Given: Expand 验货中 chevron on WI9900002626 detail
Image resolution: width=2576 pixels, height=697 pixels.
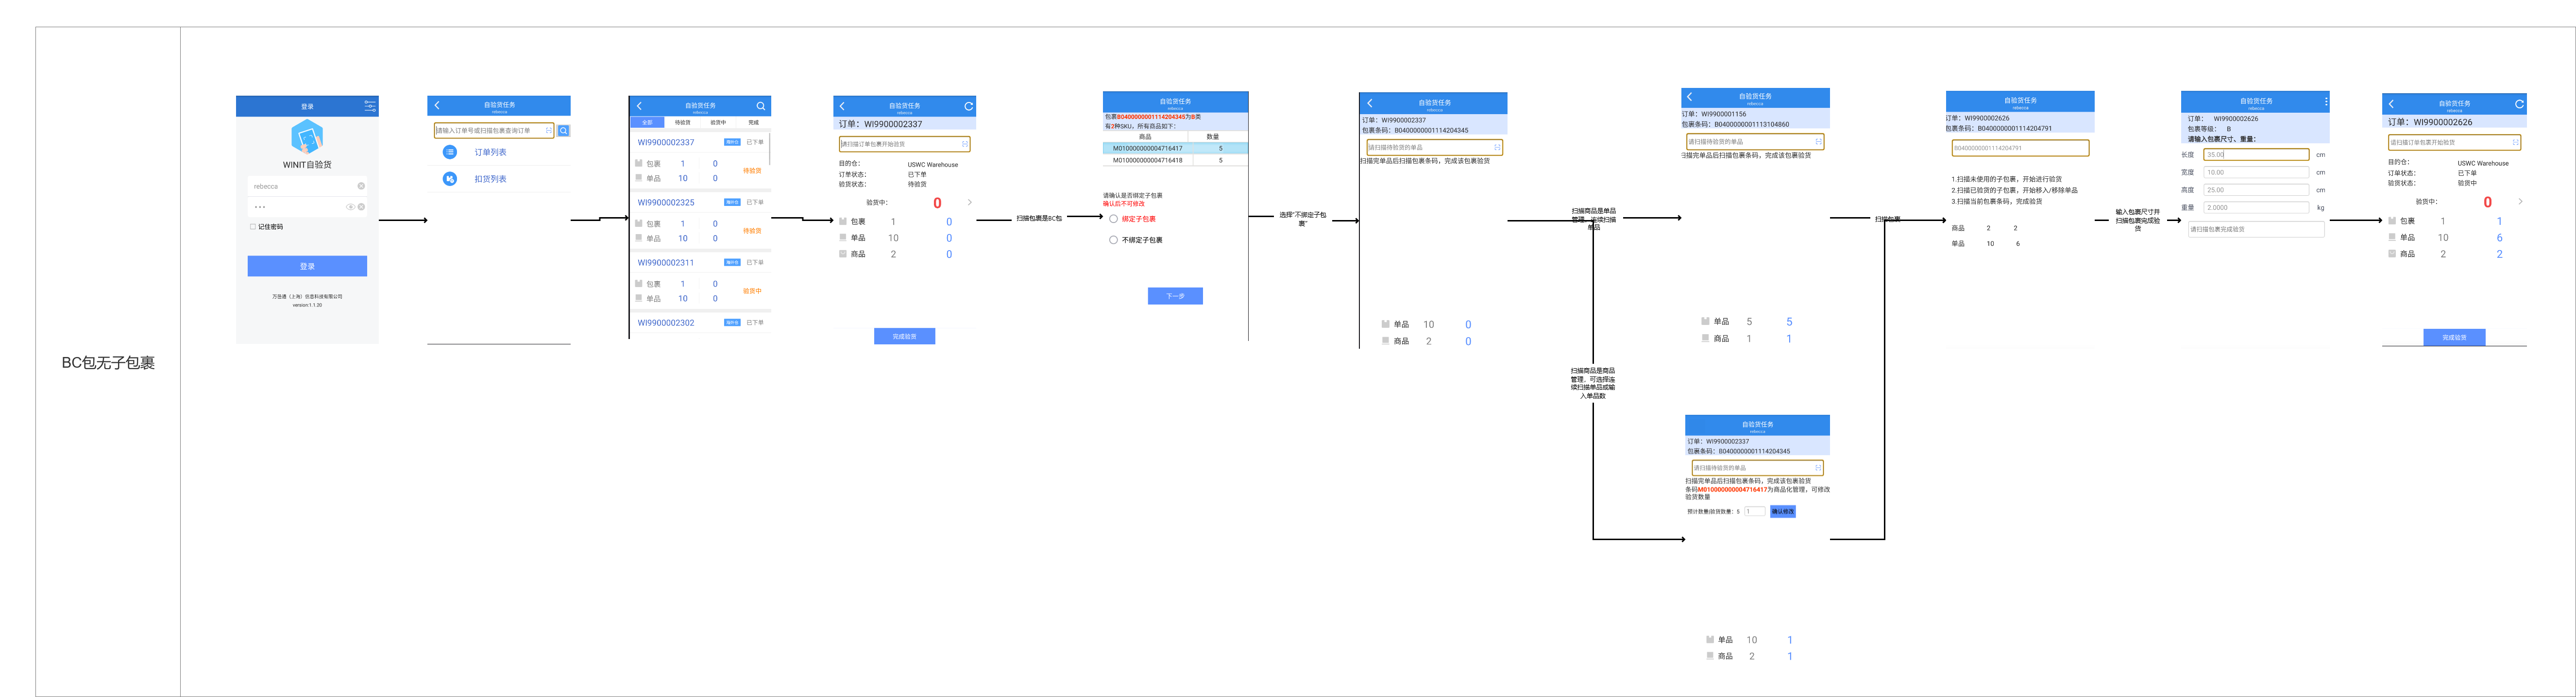Looking at the screenshot, I should point(2520,201).
